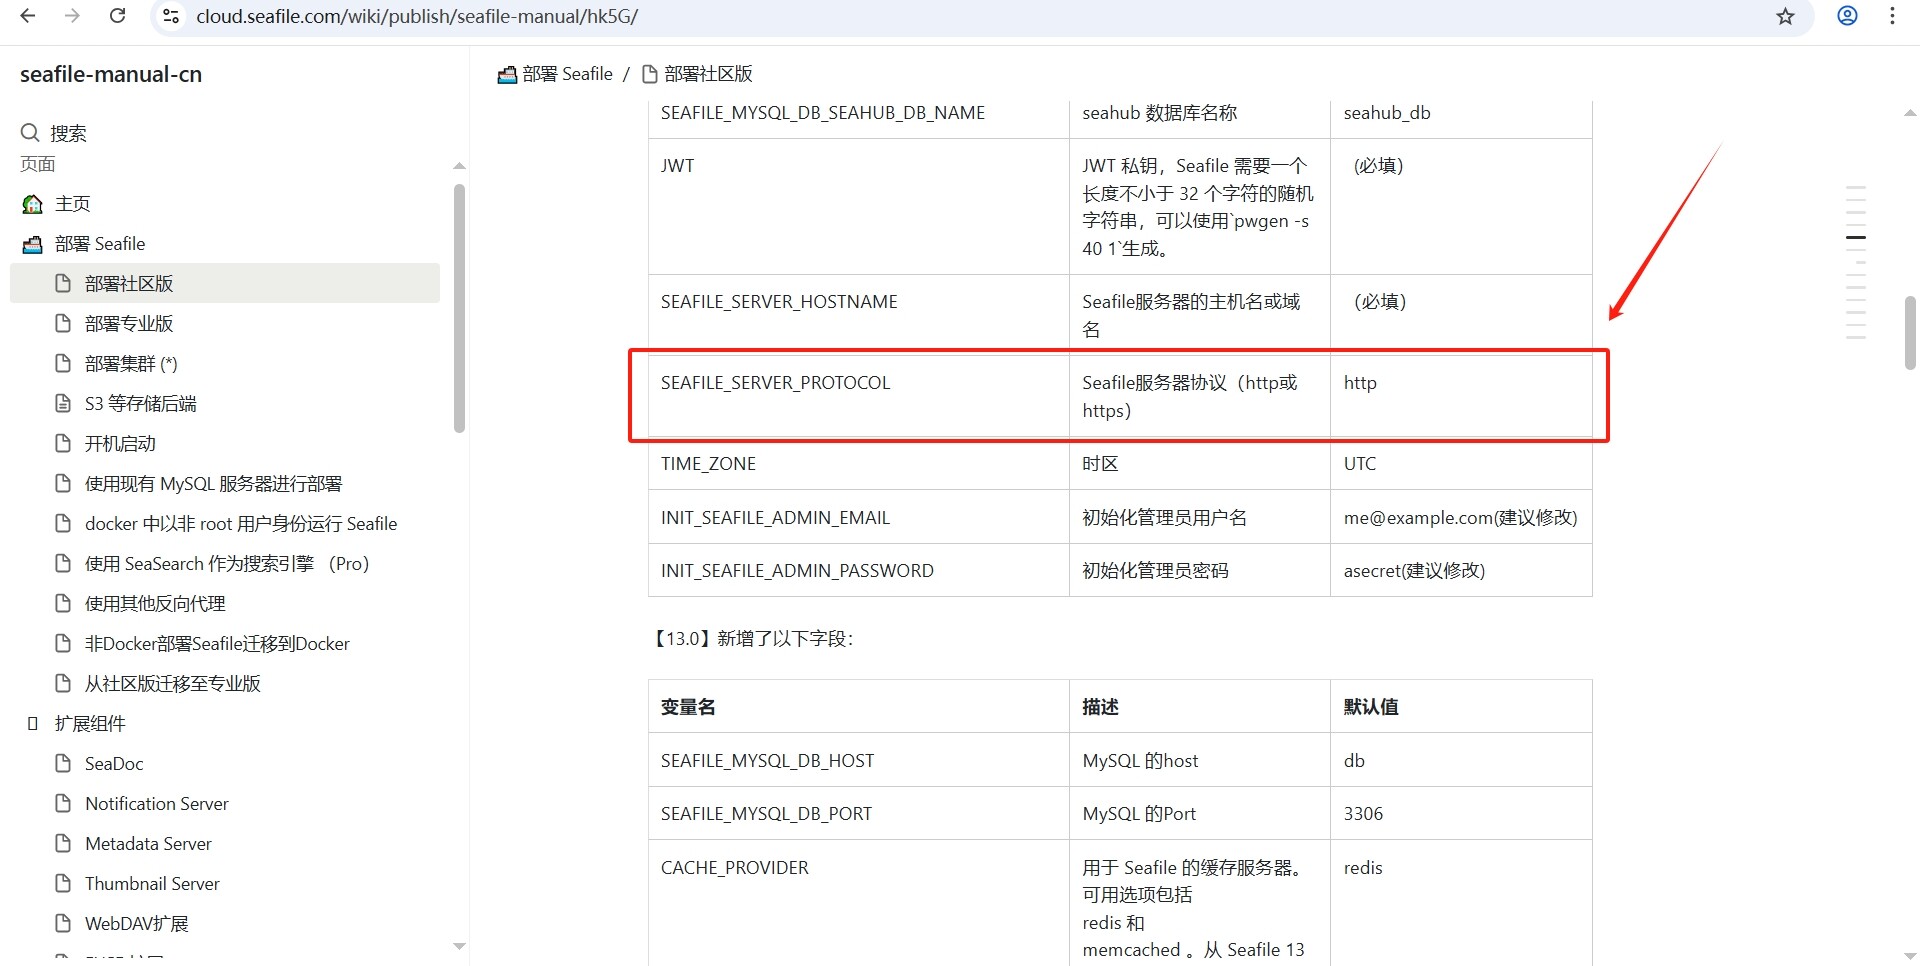
Task: Click the seafile-manual-cn wiki title
Action: coord(111,75)
